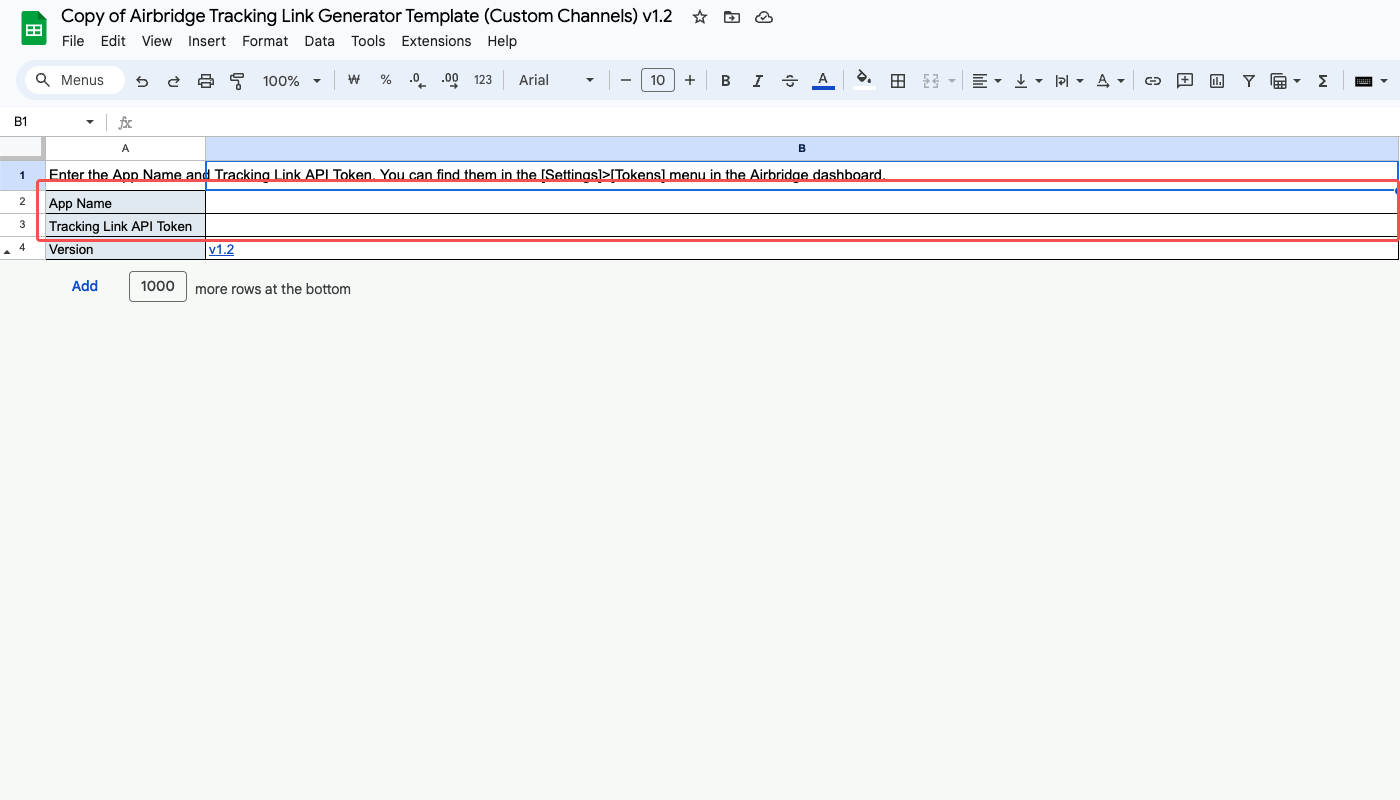Redo the last action
Viewport: 1400px width, 800px height.
point(174,81)
